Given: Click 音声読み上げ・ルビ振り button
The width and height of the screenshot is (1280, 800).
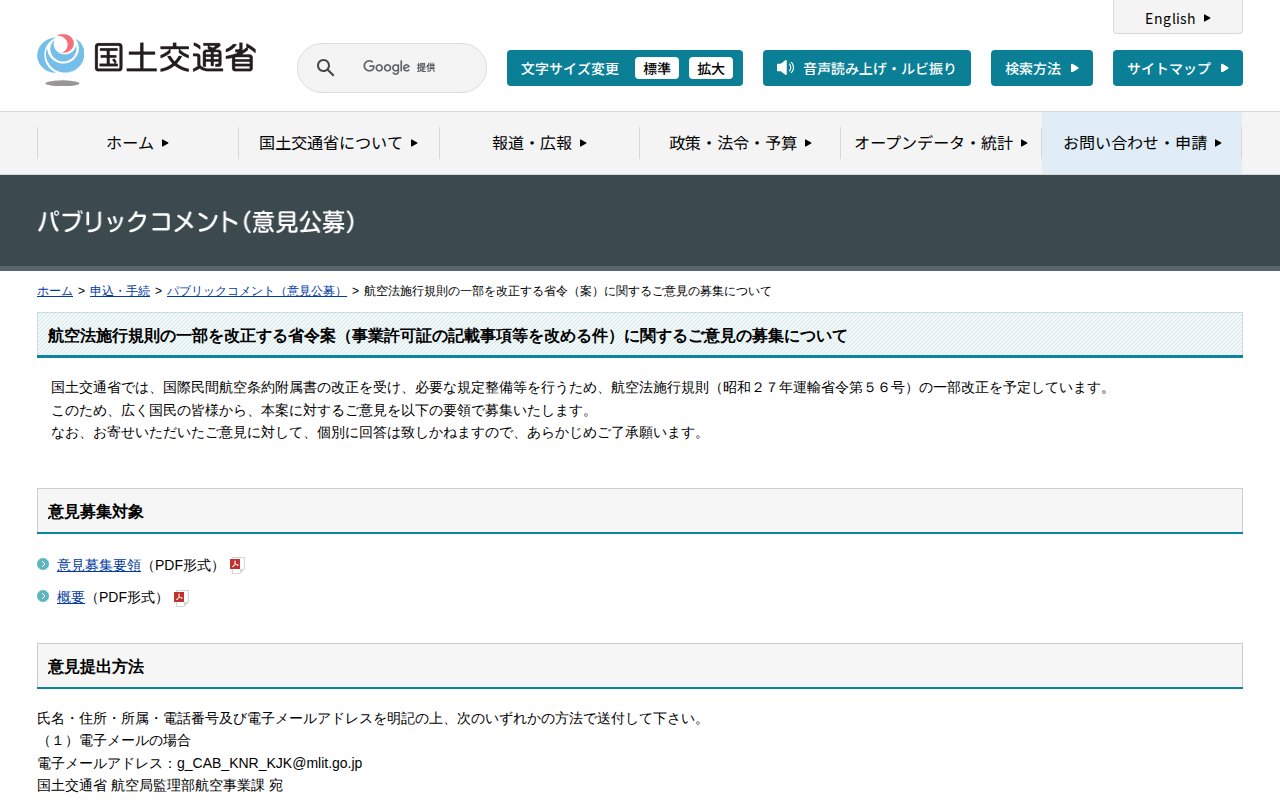Looking at the screenshot, I should tap(867, 68).
